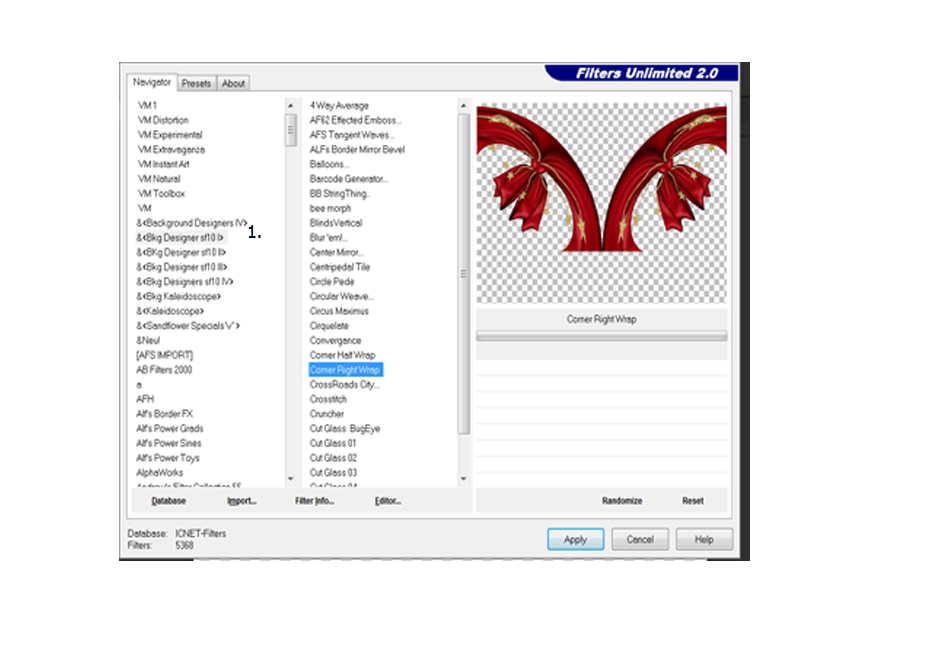Launch the filter Editor...
The image size is (940, 650).
coord(387,501)
